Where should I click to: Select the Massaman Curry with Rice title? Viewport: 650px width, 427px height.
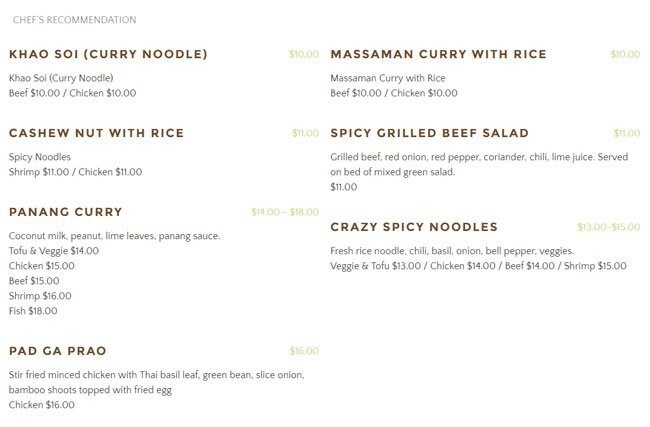438,54
